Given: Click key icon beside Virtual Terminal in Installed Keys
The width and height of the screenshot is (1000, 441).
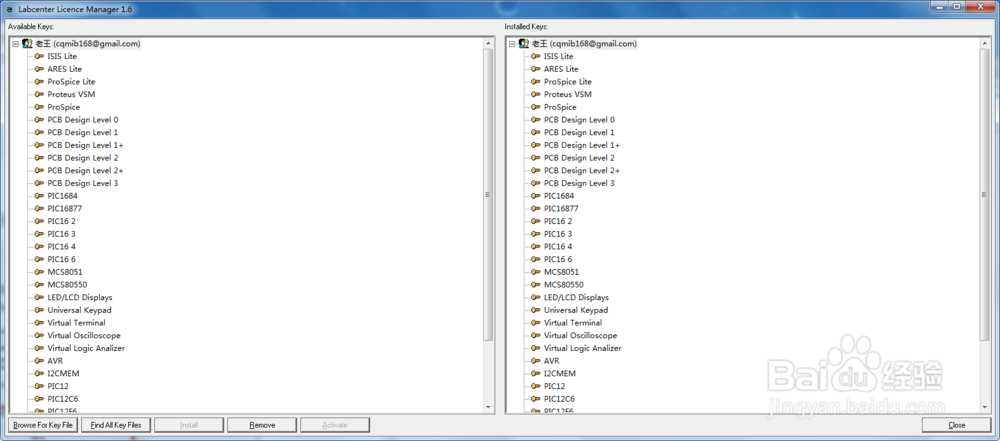Looking at the screenshot, I should (536, 323).
